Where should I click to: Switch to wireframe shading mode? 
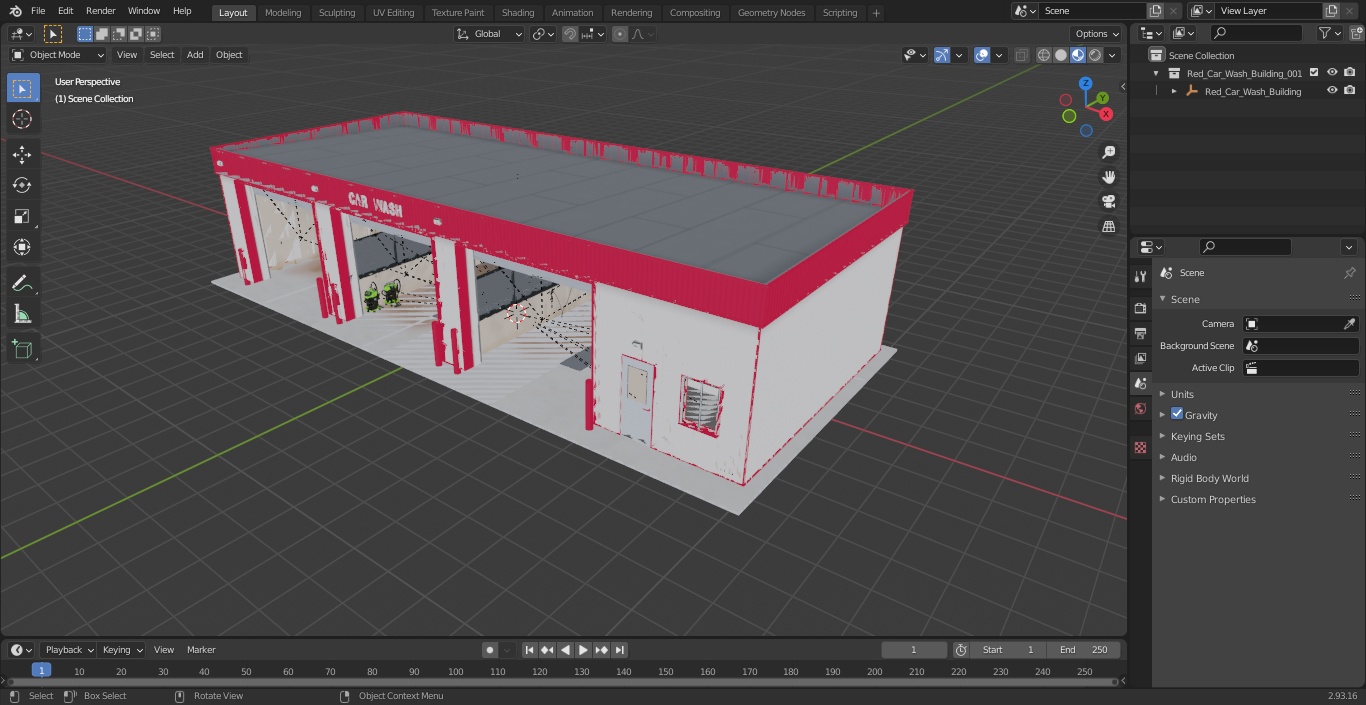pyautogui.click(x=1044, y=55)
